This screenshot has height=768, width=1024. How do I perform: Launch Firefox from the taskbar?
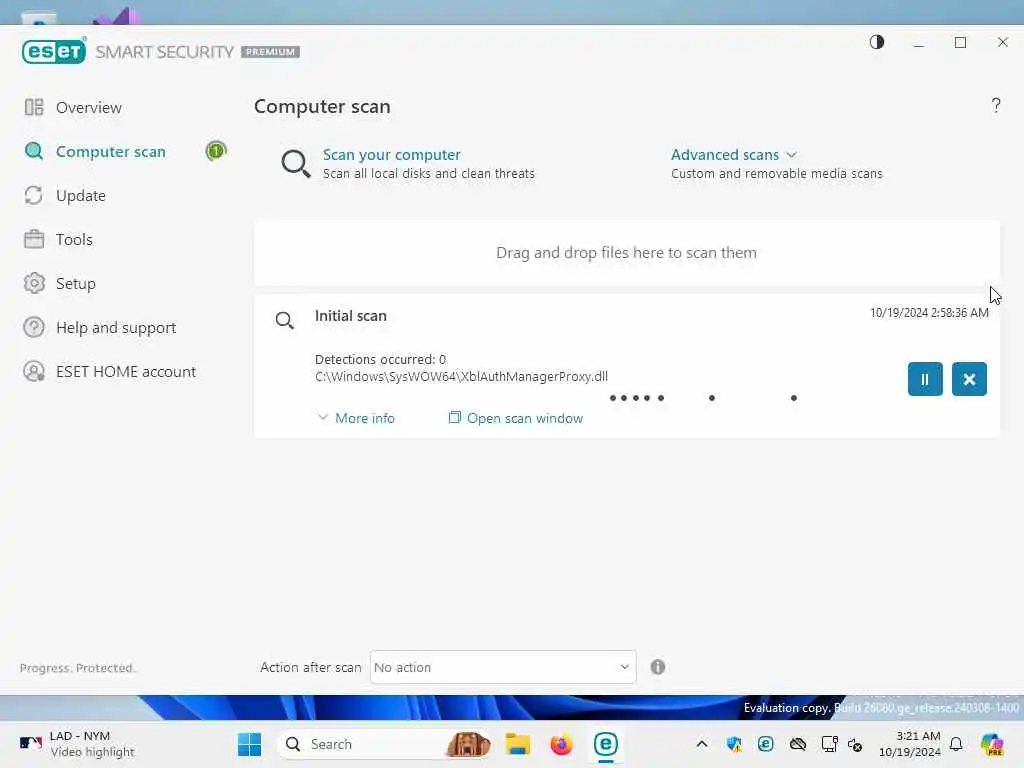[x=561, y=744]
